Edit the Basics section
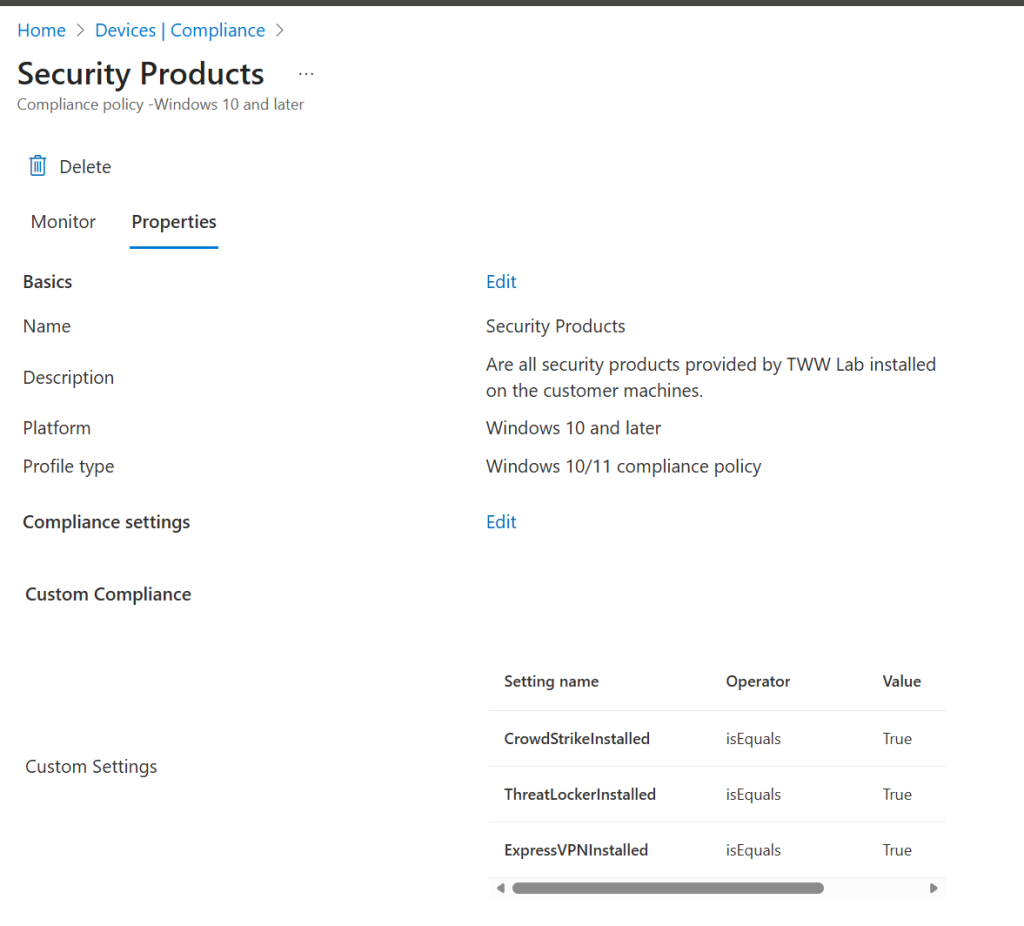This screenshot has width=1024, height=926. [501, 282]
